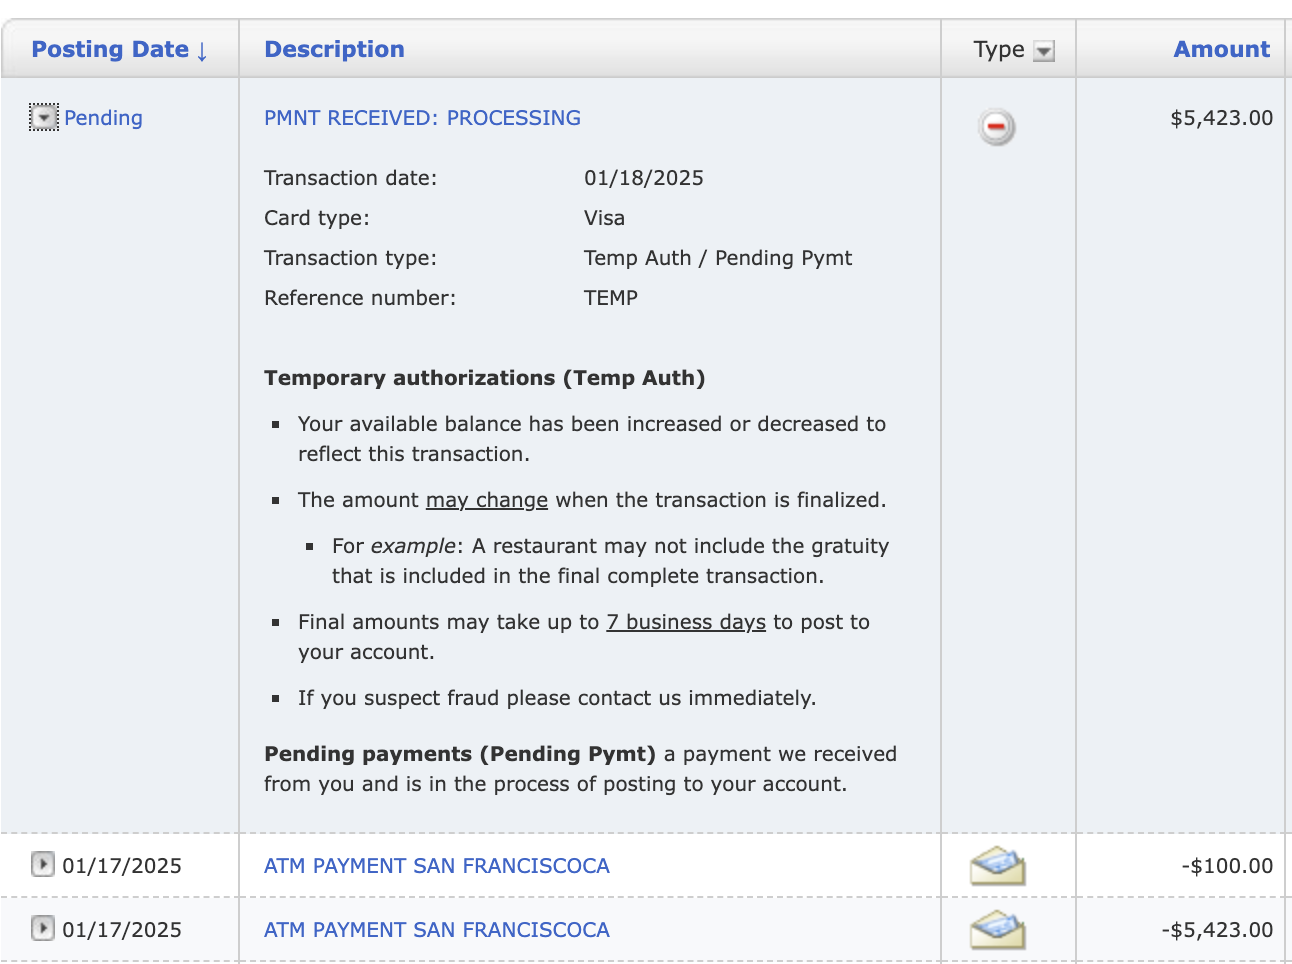The image size is (1292, 964).
Task: Click the Amount column header
Action: 1221,48
